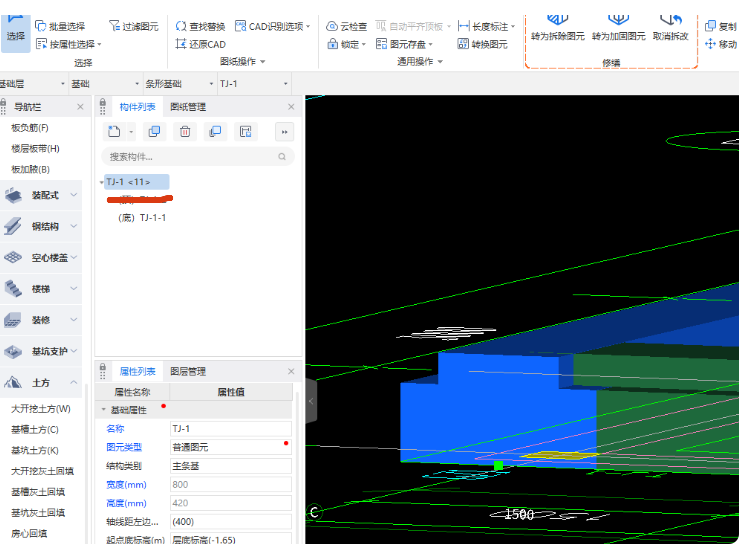Click 长度标注 dimension tool
This screenshot has width=739, height=544.
tap(486, 26)
